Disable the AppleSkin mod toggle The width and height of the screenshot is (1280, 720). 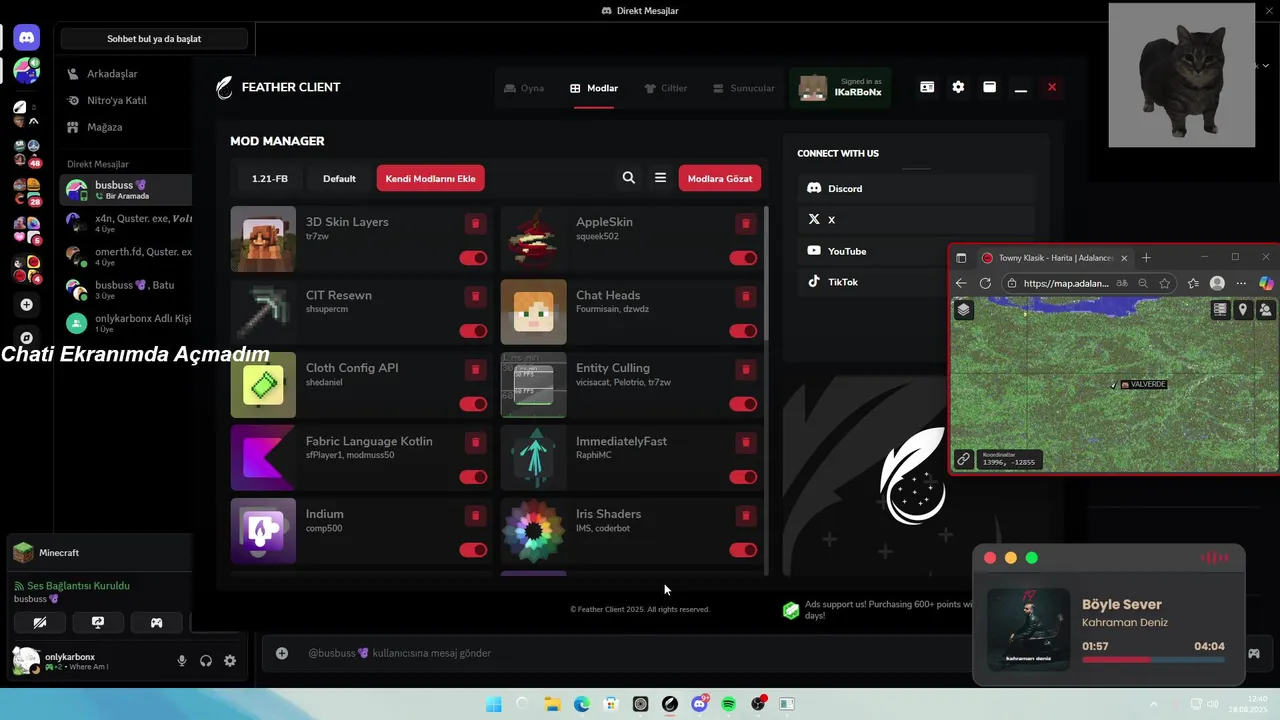click(743, 258)
